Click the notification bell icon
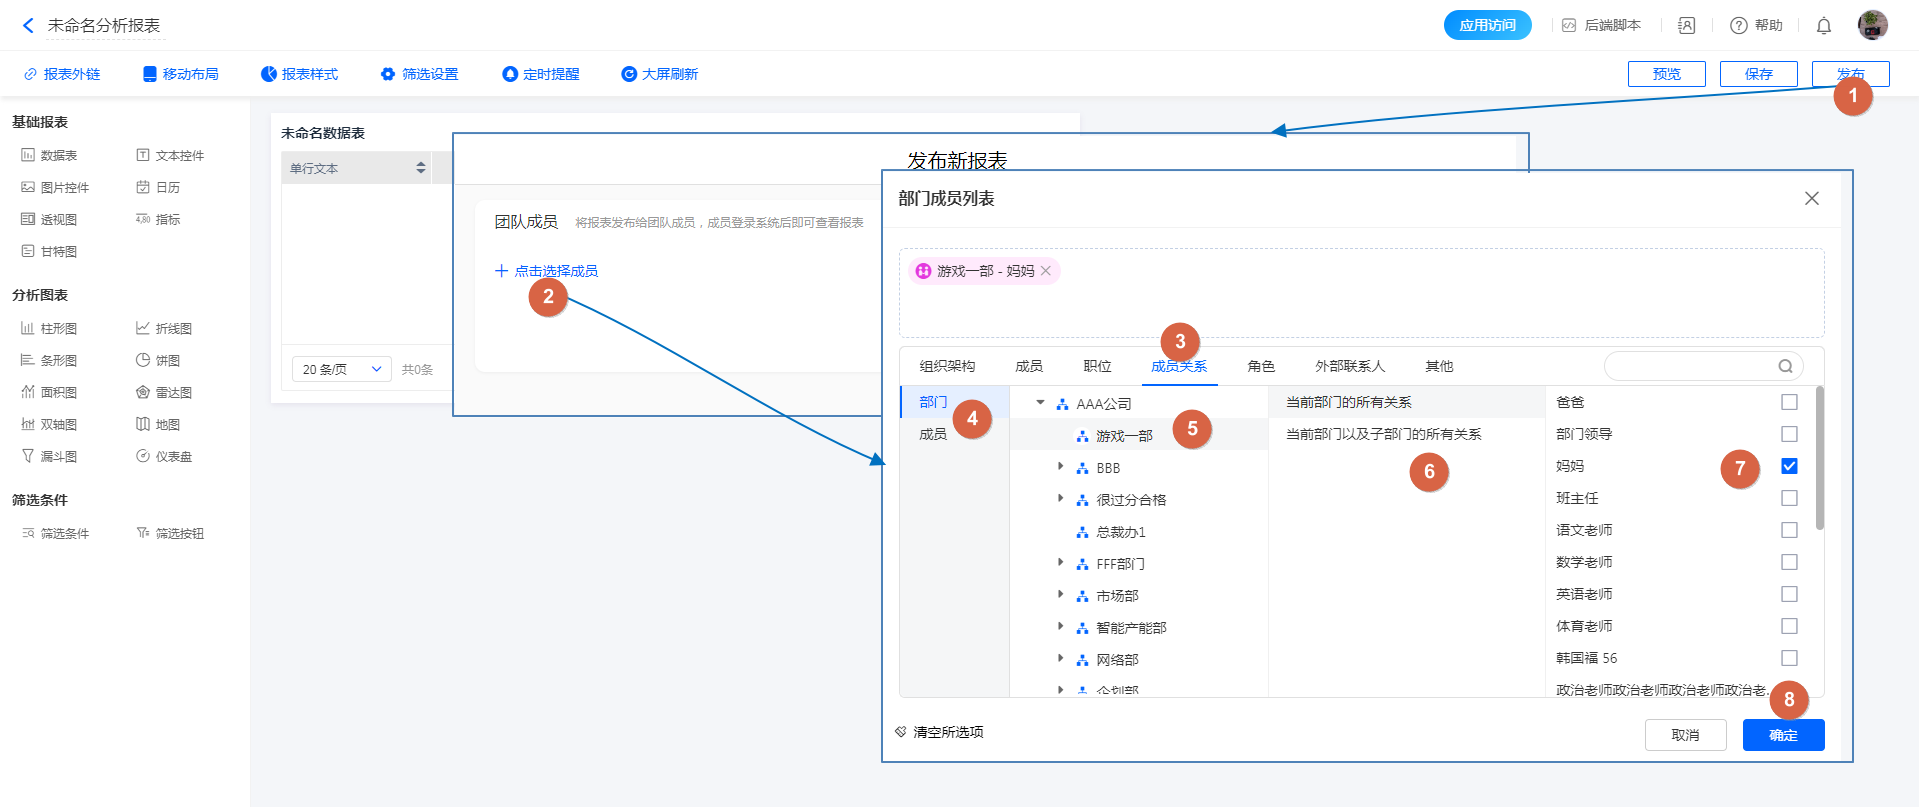The image size is (1919, 807). [x=1823, y=26]
